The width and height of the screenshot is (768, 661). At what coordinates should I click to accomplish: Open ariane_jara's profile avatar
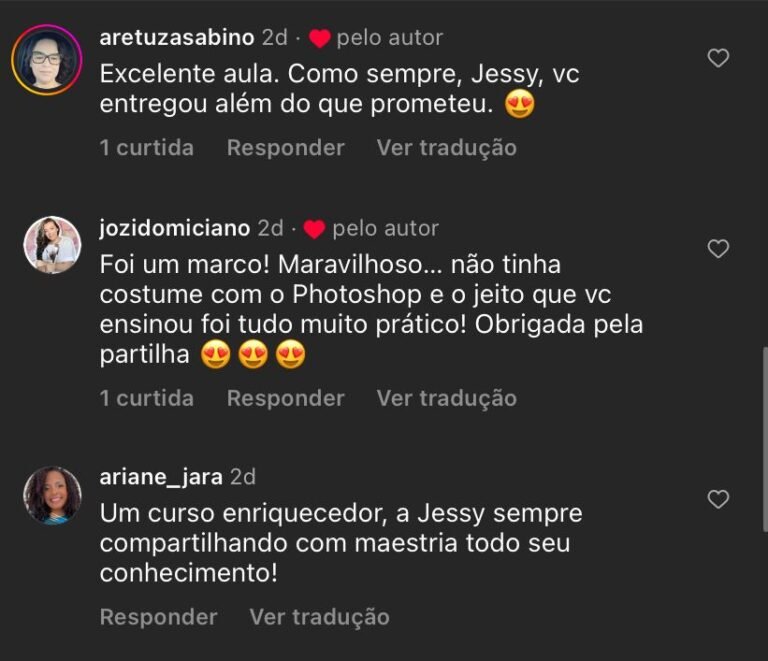(51, 495)
